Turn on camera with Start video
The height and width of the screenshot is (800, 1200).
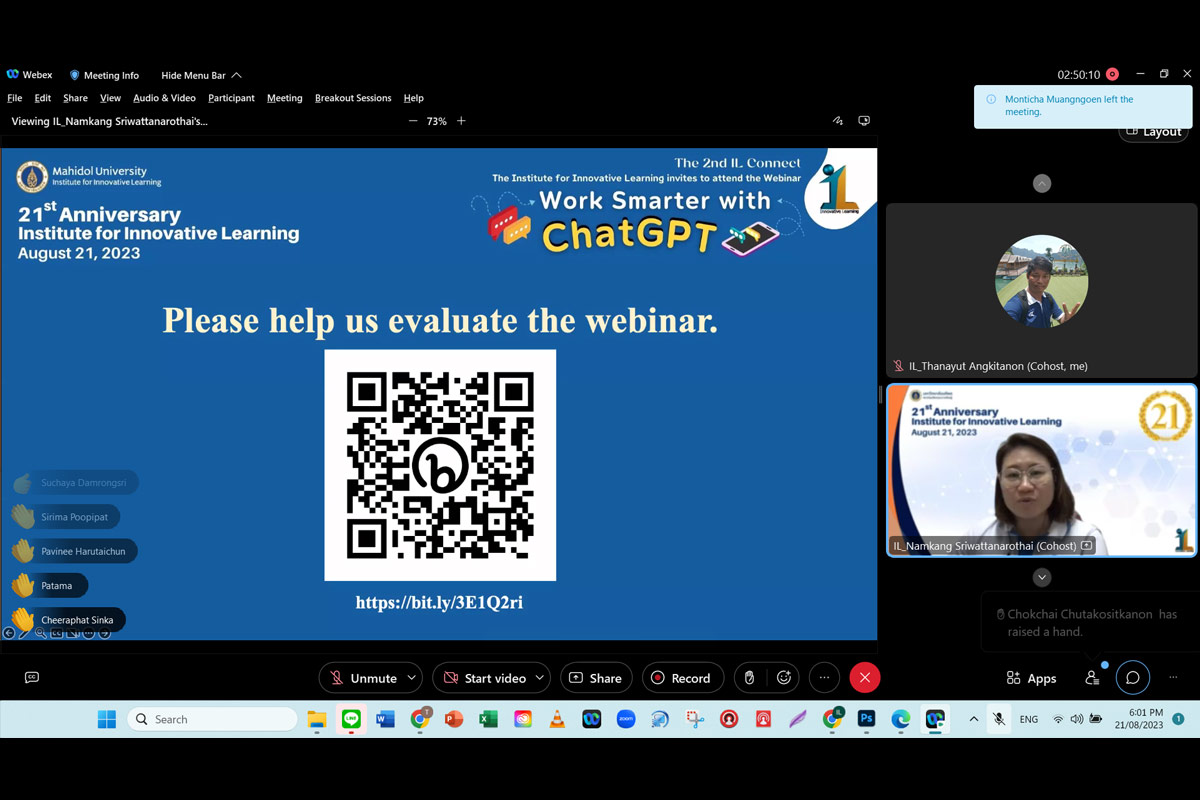[x=484, y=678]
